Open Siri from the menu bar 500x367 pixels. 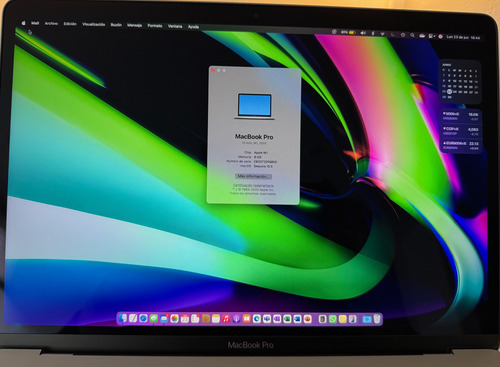pos(440,36)
